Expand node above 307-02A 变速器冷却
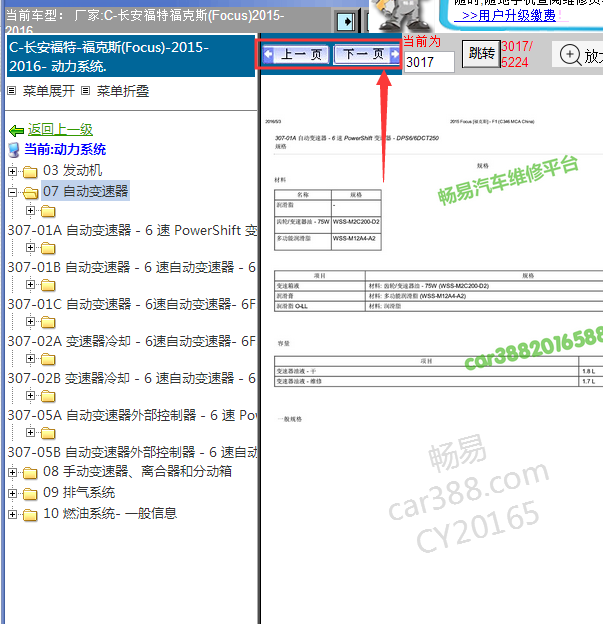The height and width of the screenshot is (624, 603). coord(30,322)
